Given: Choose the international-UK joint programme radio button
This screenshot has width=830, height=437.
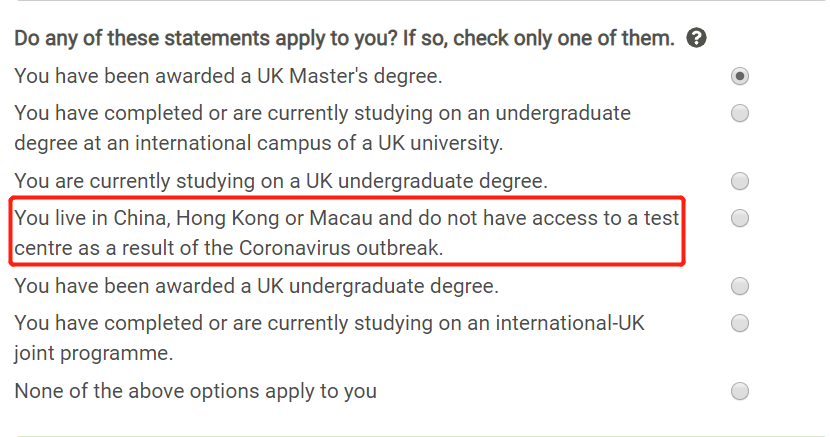Looking at the screenshot, I should click(740, 323).
